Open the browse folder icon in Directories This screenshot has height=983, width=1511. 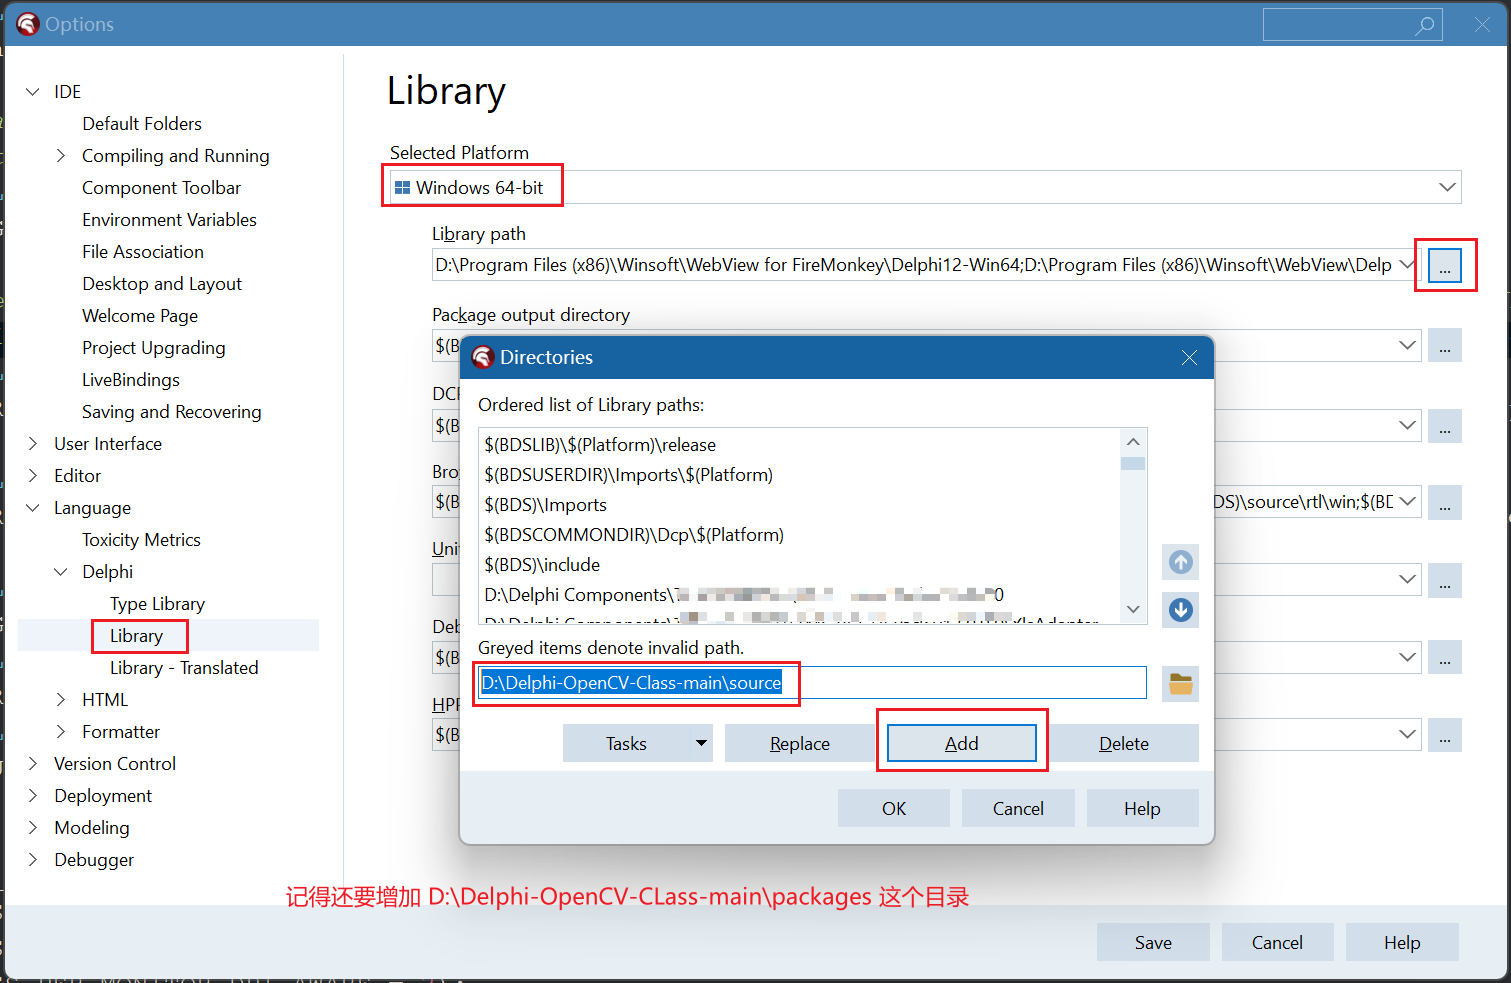(1181, 684)
